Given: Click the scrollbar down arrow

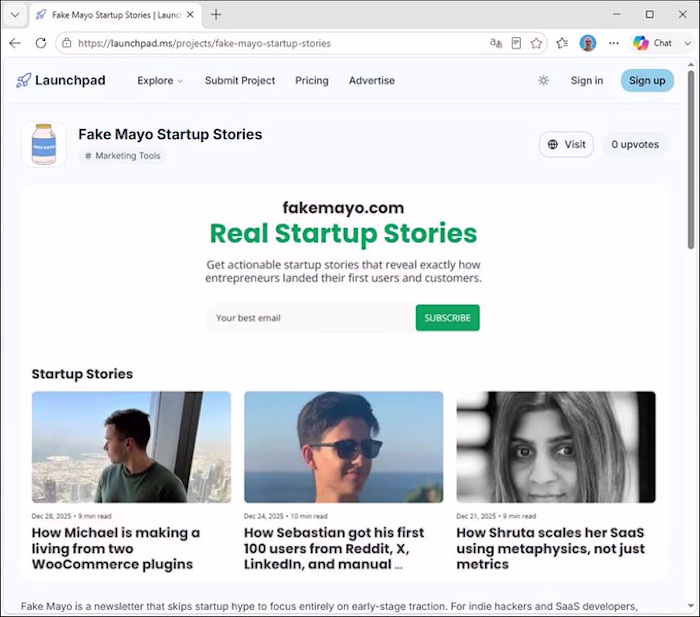Looking at the screenshot, I should (x=691, y=606).
